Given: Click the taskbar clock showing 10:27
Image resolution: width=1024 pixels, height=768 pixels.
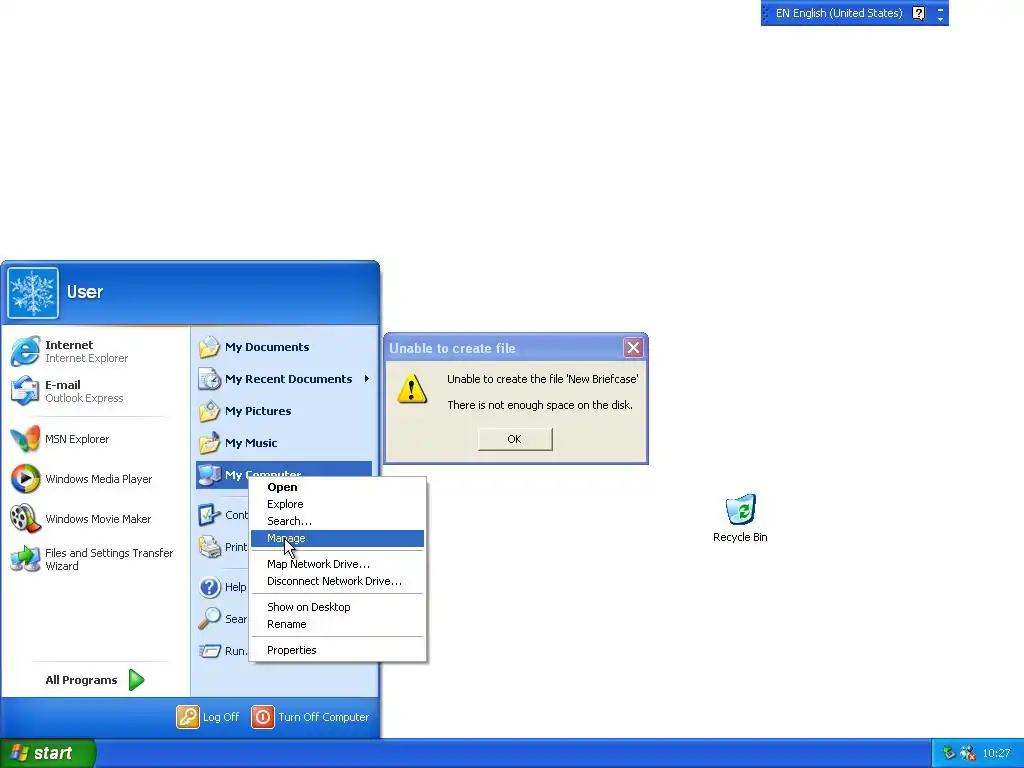Looking at the screenshot, I should click(996, 753).
